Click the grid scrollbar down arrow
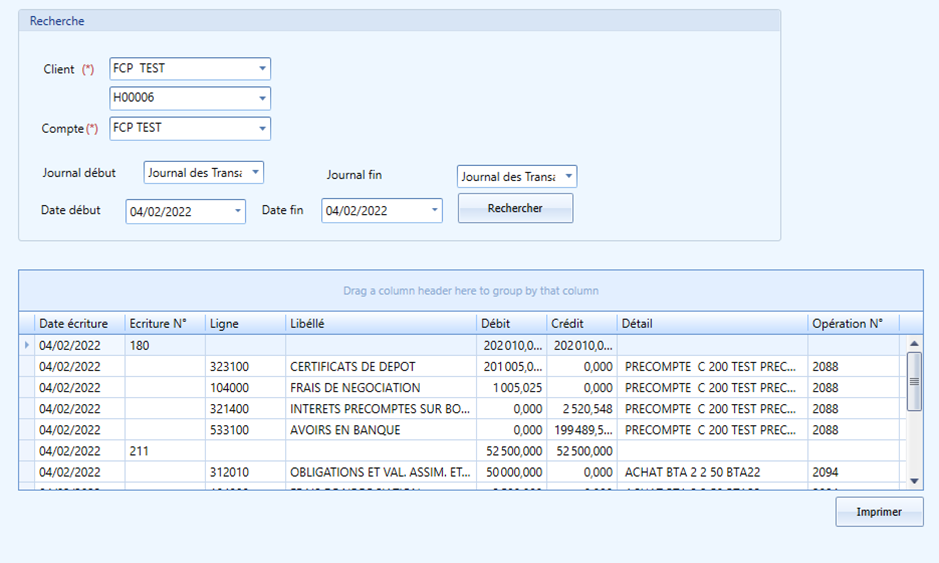 coord(914,481)
